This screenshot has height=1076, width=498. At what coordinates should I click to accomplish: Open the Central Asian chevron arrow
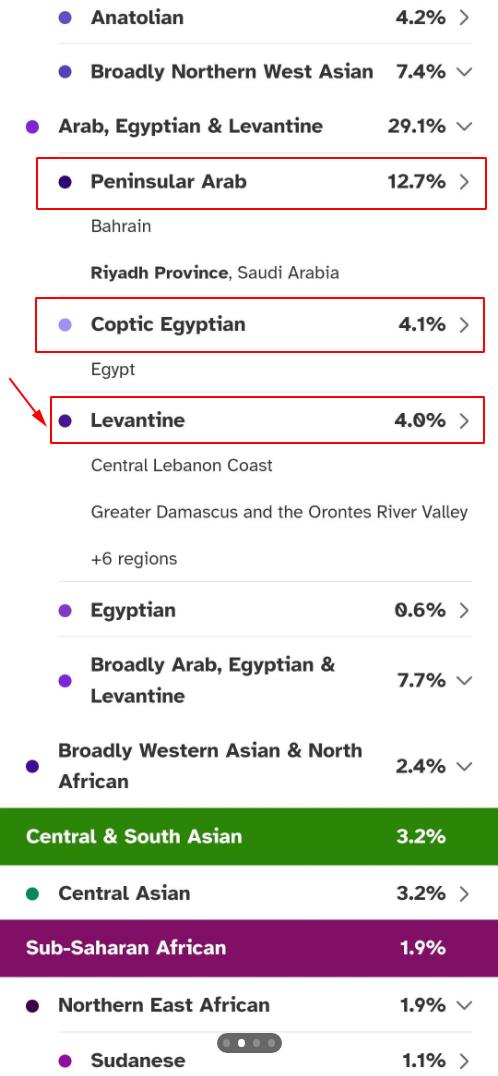click(x=464, y=893)
